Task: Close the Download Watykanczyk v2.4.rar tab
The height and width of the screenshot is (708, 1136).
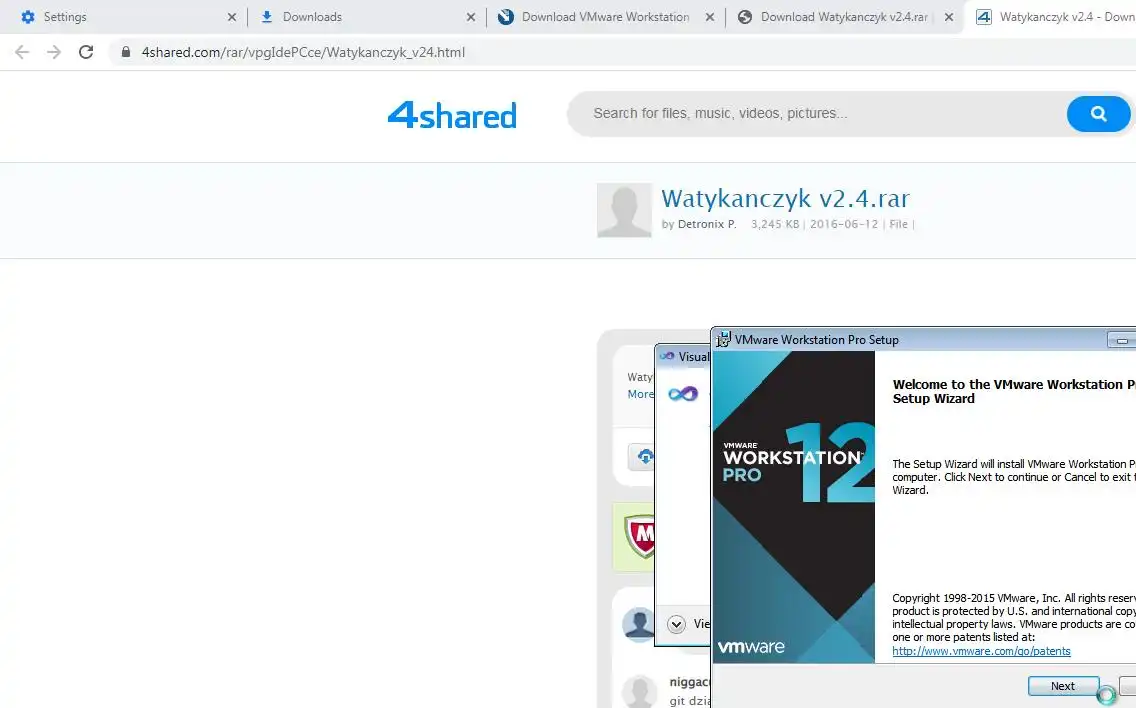Action: [949, 17]
